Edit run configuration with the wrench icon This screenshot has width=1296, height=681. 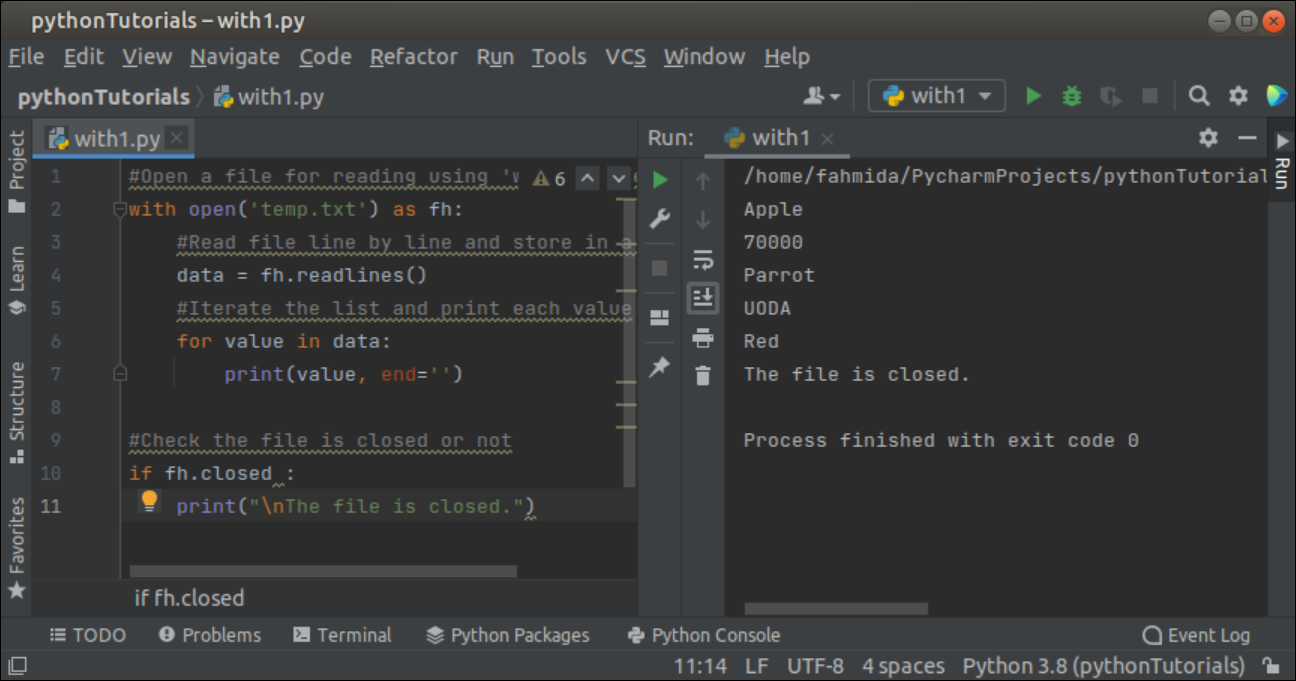659,218
